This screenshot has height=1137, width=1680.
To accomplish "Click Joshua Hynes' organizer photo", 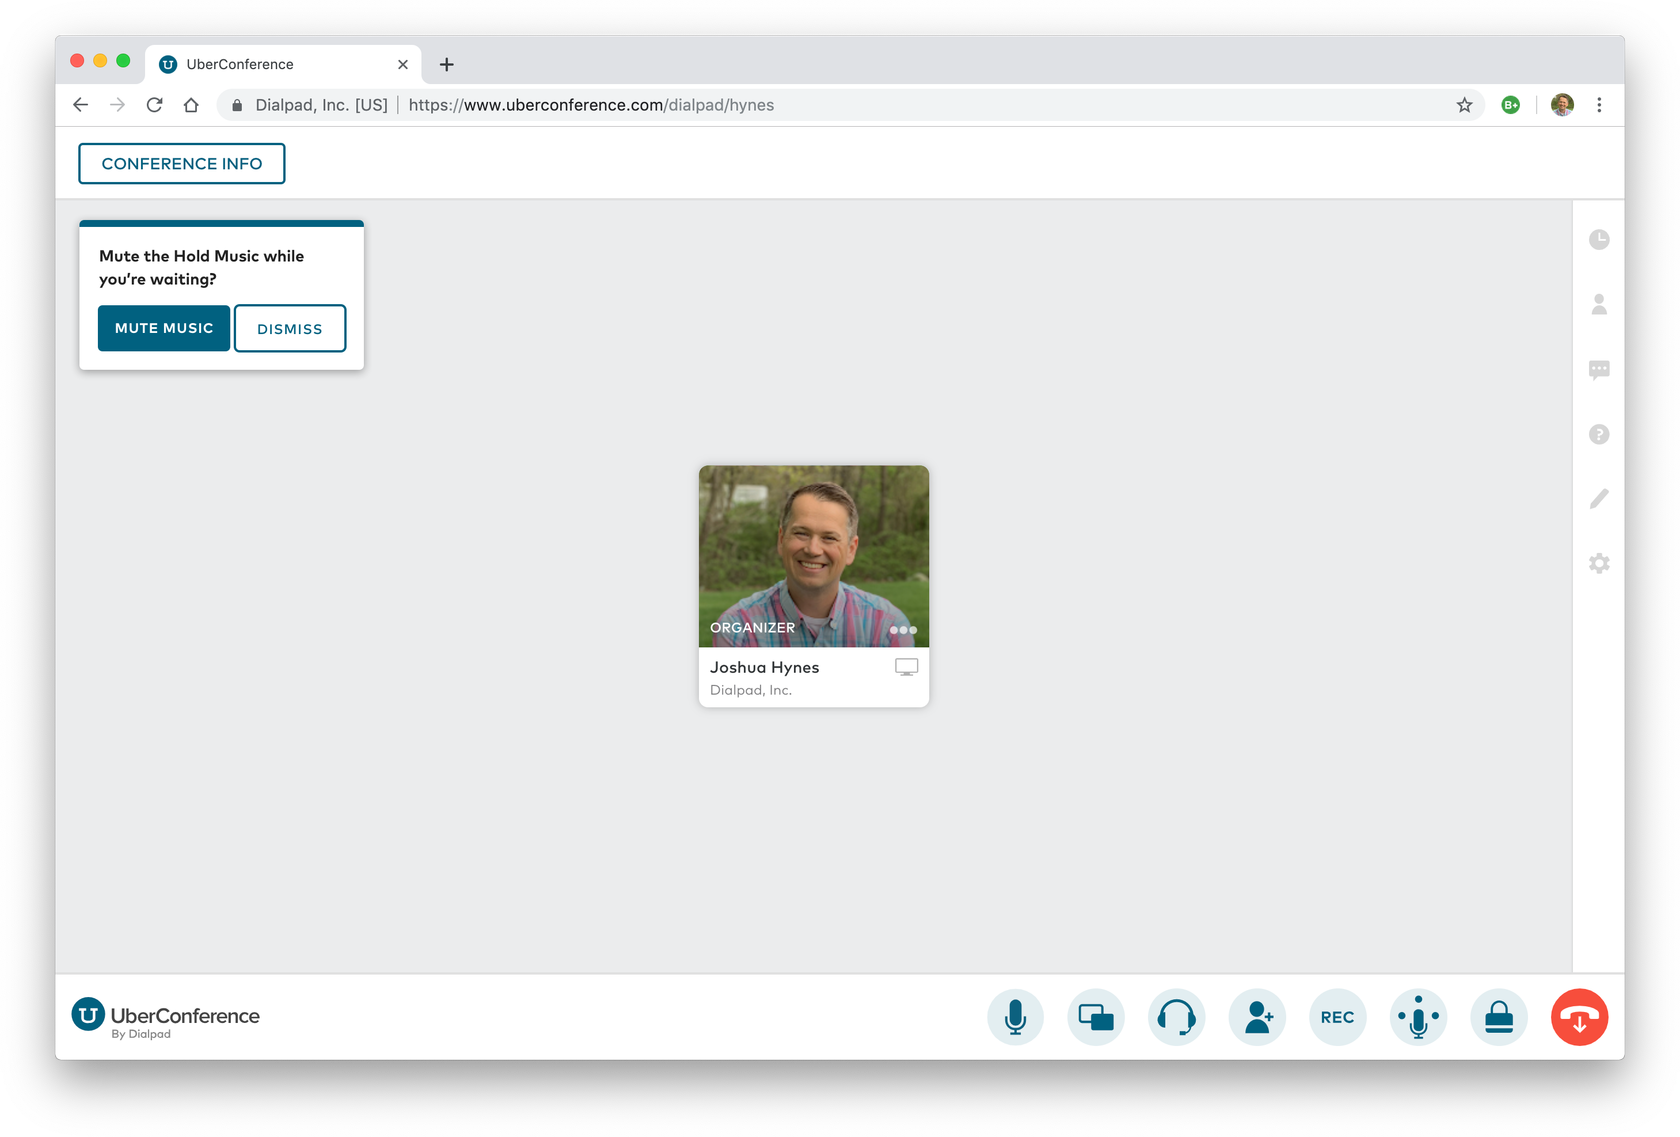I will [x=814, y=556].
